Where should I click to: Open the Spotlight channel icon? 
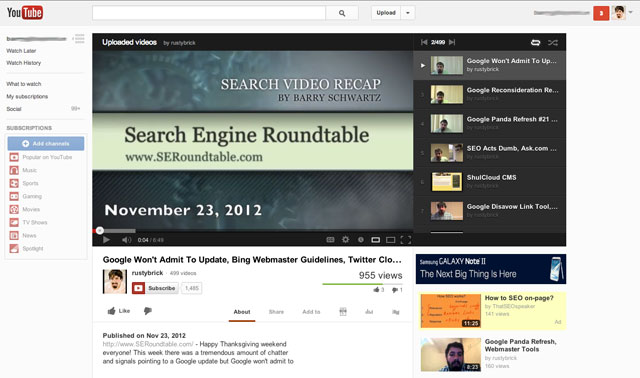(14, 249)
